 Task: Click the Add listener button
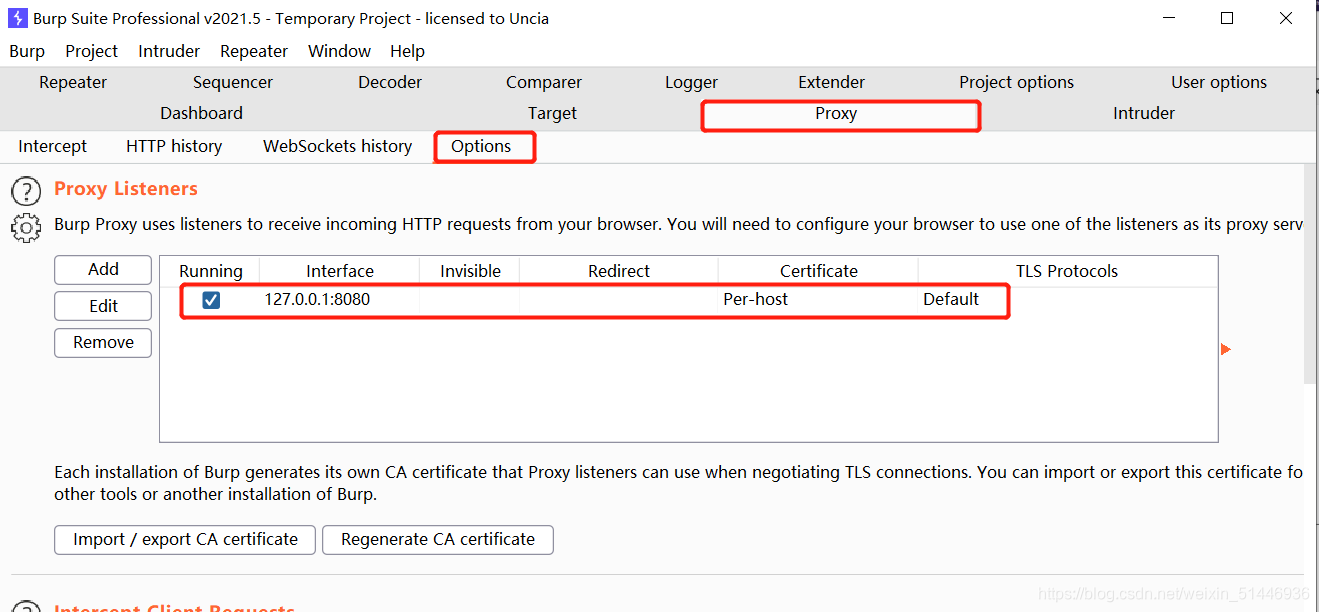tap(103, 270)
